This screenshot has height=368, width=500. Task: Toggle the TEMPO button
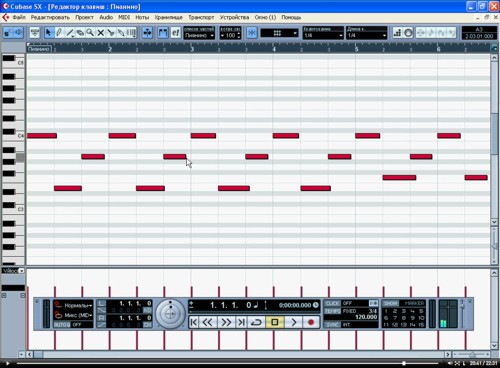pos(332,311)
